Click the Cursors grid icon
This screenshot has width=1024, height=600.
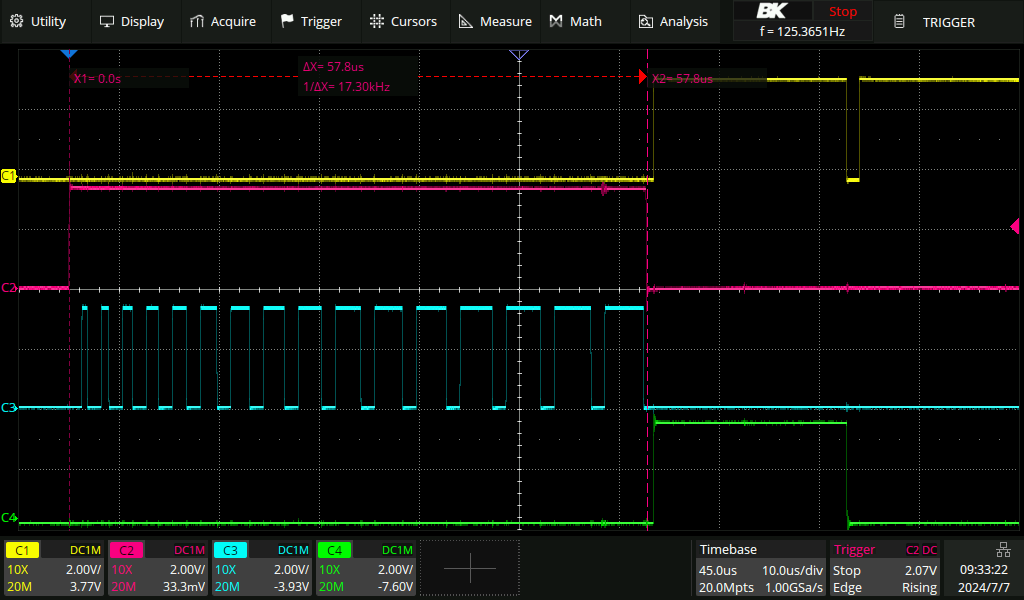click(377, 22)
